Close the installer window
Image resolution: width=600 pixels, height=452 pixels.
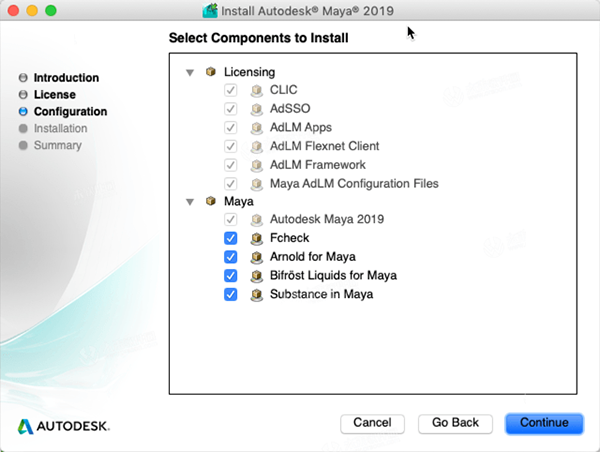(x=13, y=10)
